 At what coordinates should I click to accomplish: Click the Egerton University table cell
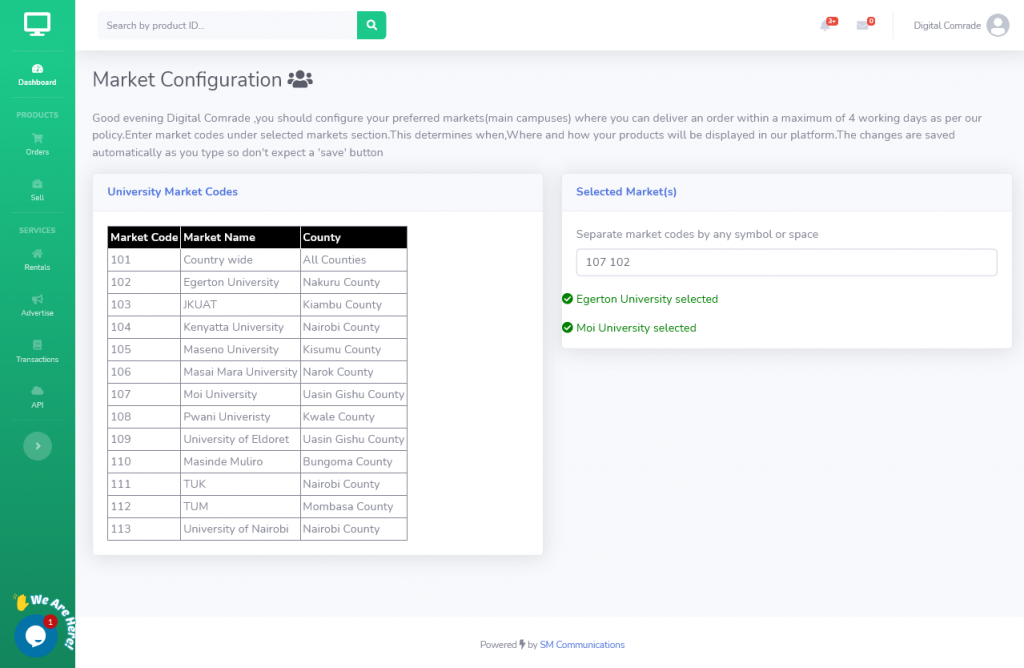coord(240,282)
